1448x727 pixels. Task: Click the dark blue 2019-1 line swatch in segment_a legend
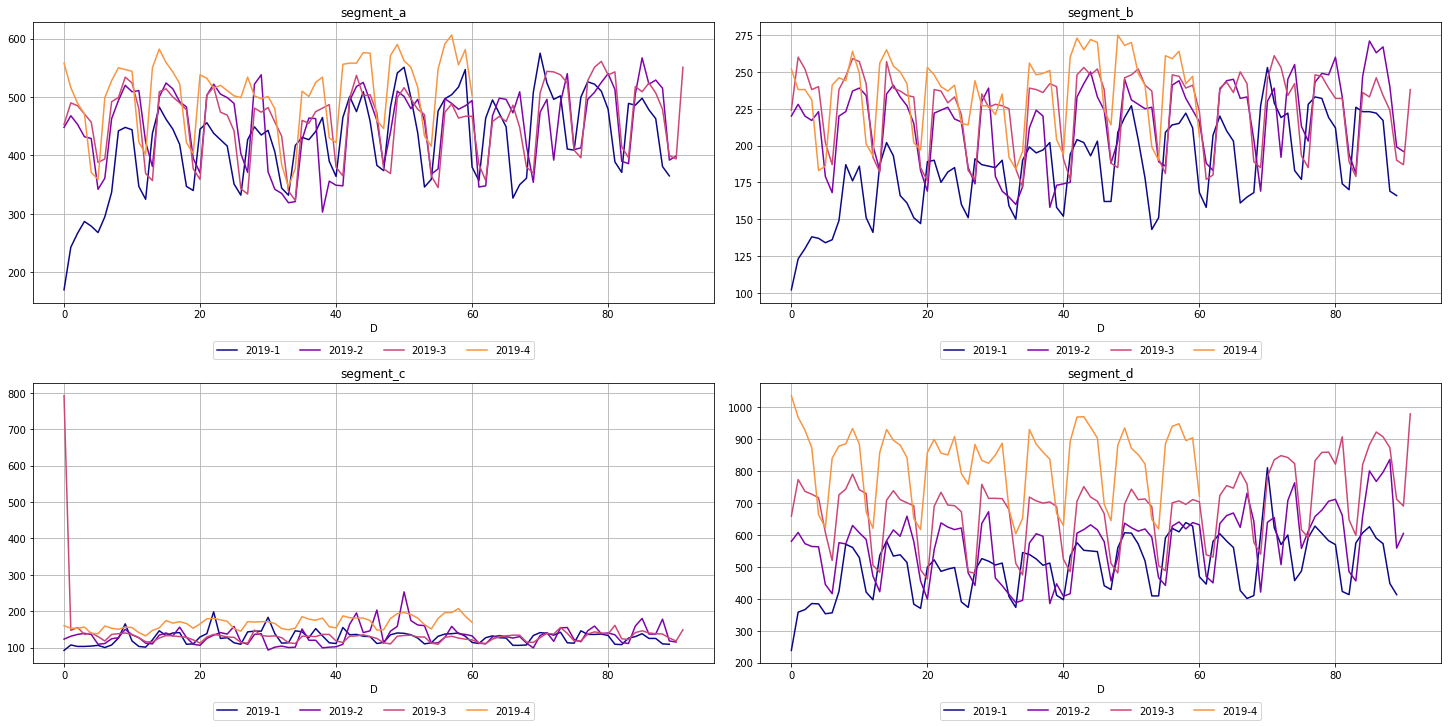pos(229,351)
